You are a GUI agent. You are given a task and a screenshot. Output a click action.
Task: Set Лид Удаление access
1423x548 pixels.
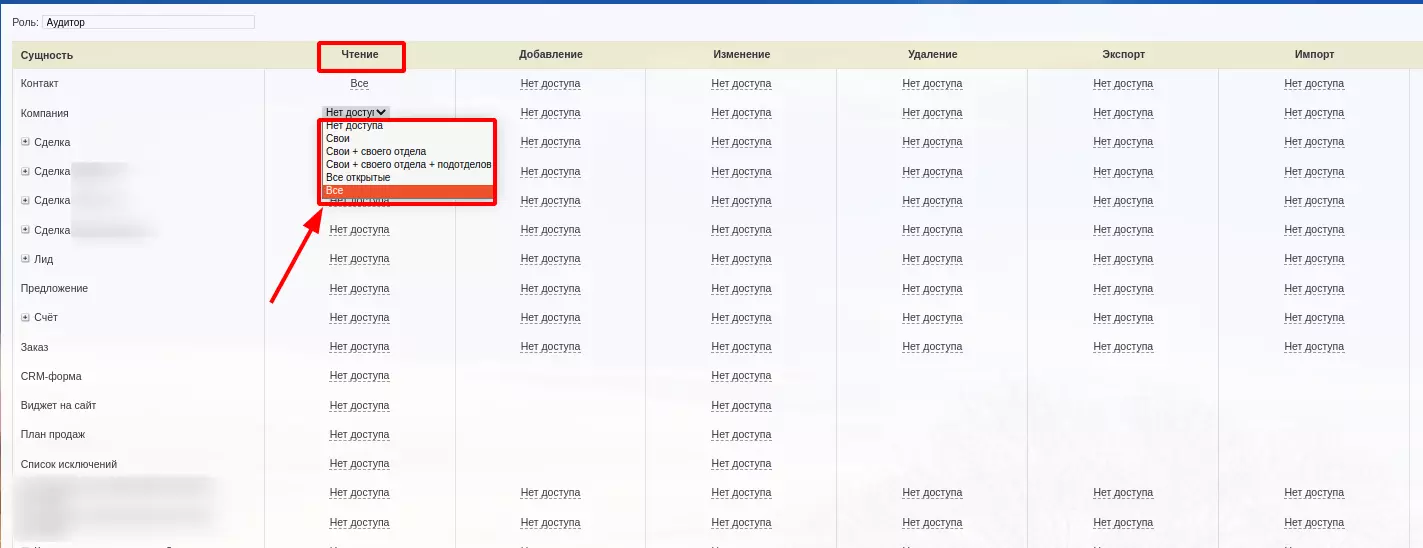932,259
